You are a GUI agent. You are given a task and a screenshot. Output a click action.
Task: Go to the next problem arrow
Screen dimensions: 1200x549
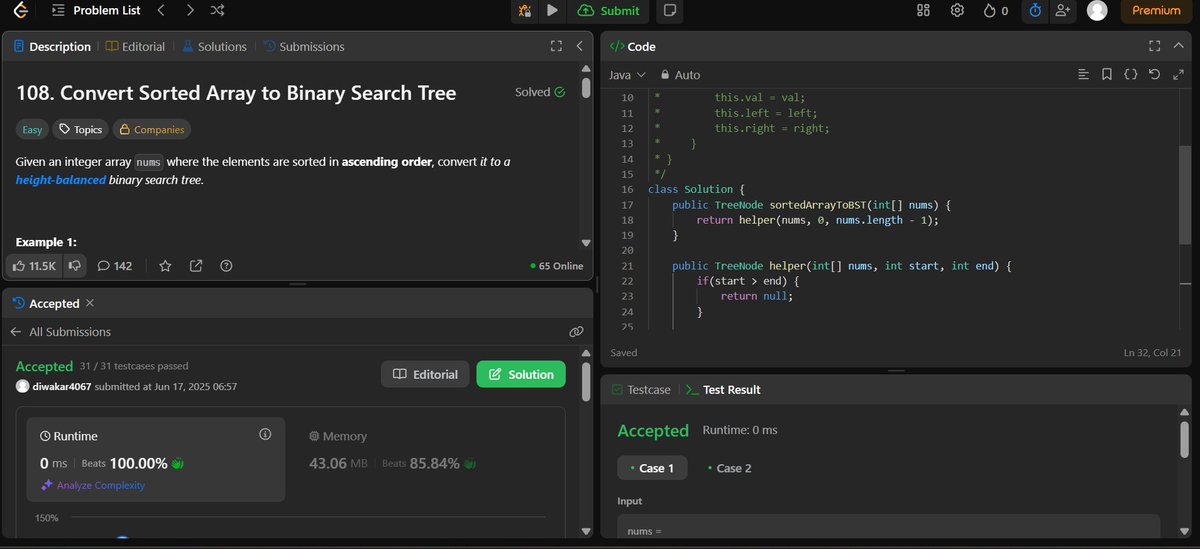[x=190, y=11]
